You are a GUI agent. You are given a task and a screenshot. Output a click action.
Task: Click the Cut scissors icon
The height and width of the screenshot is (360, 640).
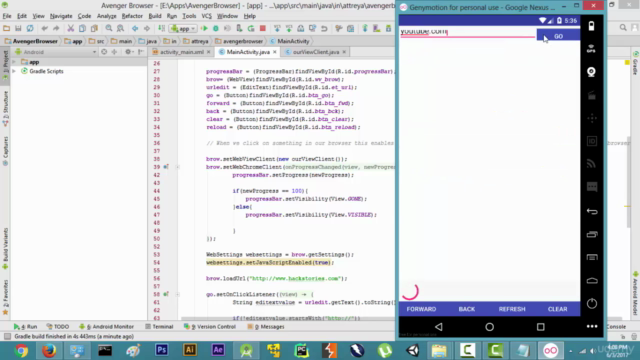71,28
